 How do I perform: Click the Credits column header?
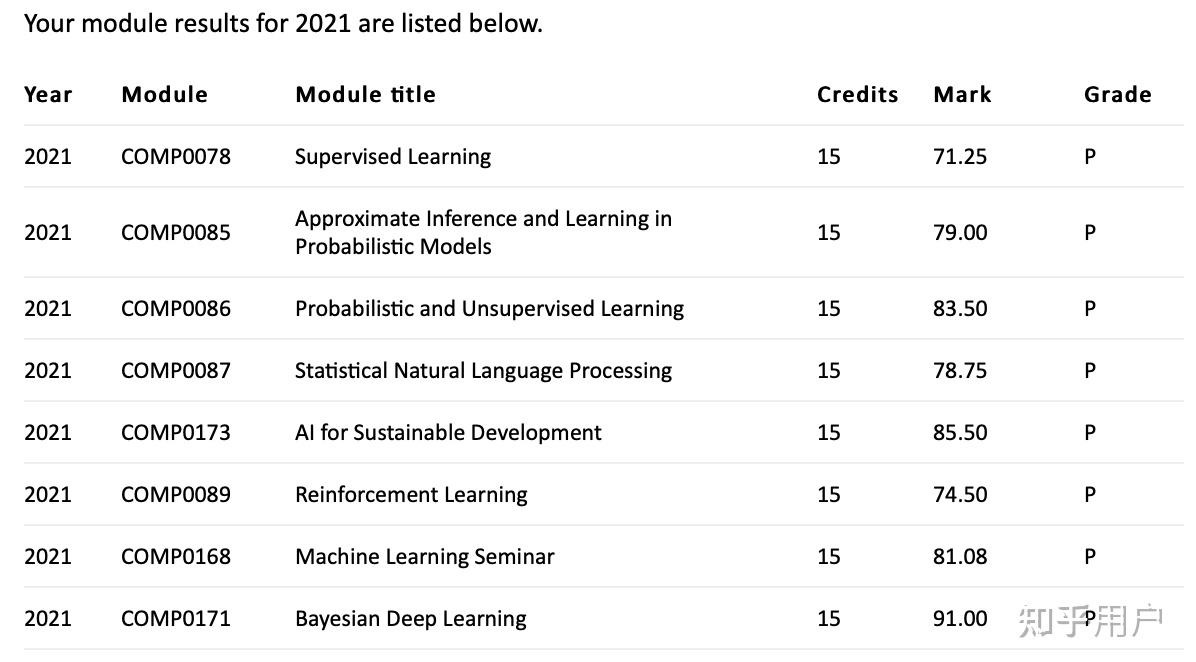pyautogui.click(x=857, y=95)
